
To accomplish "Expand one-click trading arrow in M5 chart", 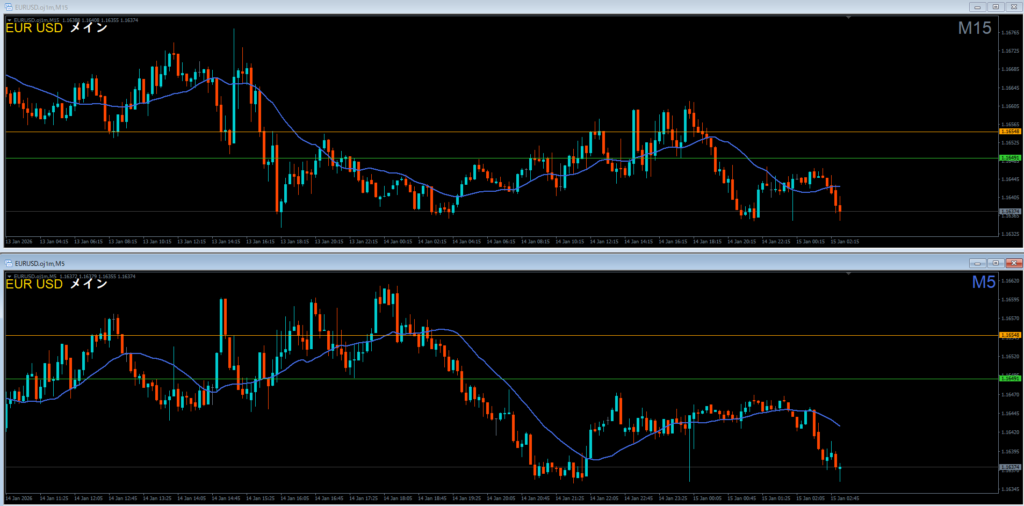I will pyautogui.click(x=9, y=277).
